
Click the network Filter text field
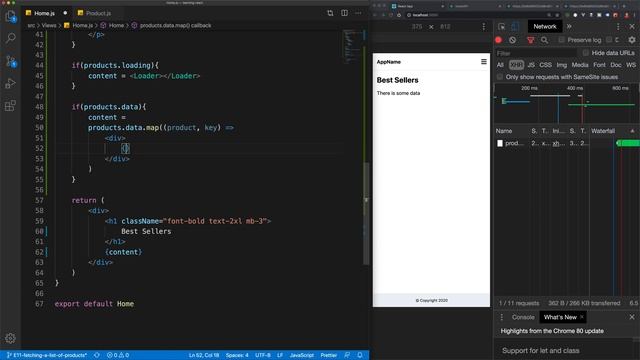(536, 53)
